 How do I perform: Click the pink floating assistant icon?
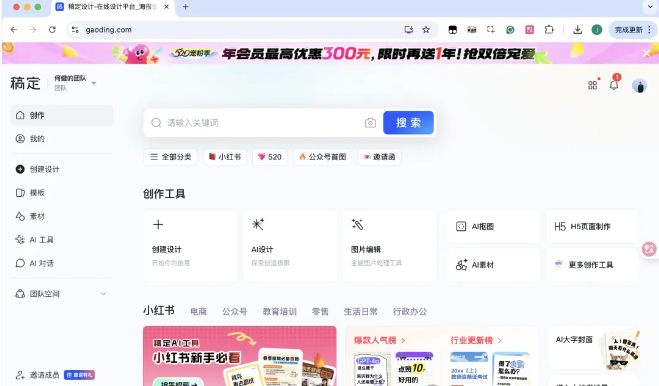point(649,249)
